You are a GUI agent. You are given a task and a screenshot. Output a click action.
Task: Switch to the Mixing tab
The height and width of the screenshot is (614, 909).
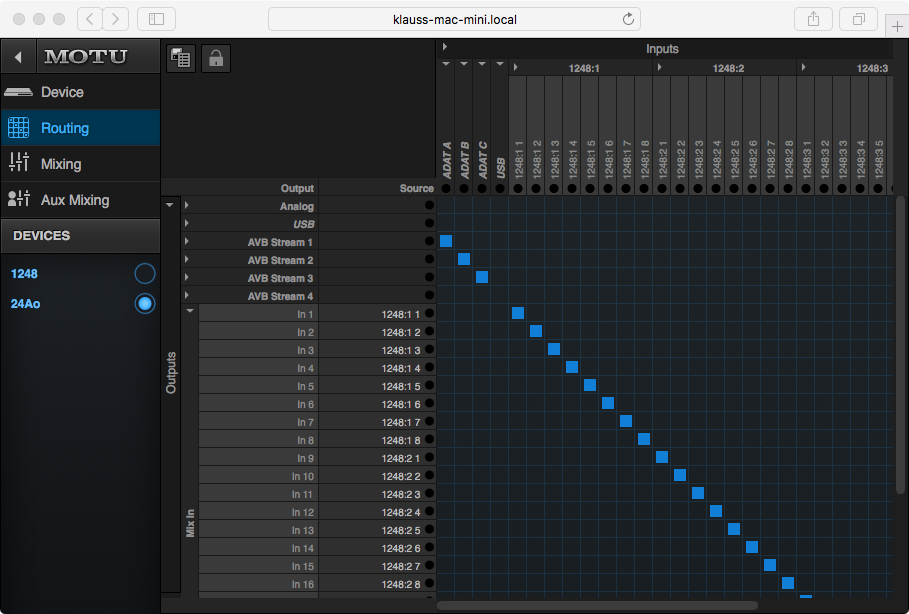(x=81, y=164)
